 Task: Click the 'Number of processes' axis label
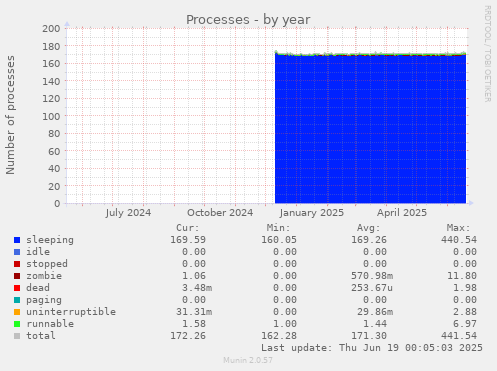10,115
